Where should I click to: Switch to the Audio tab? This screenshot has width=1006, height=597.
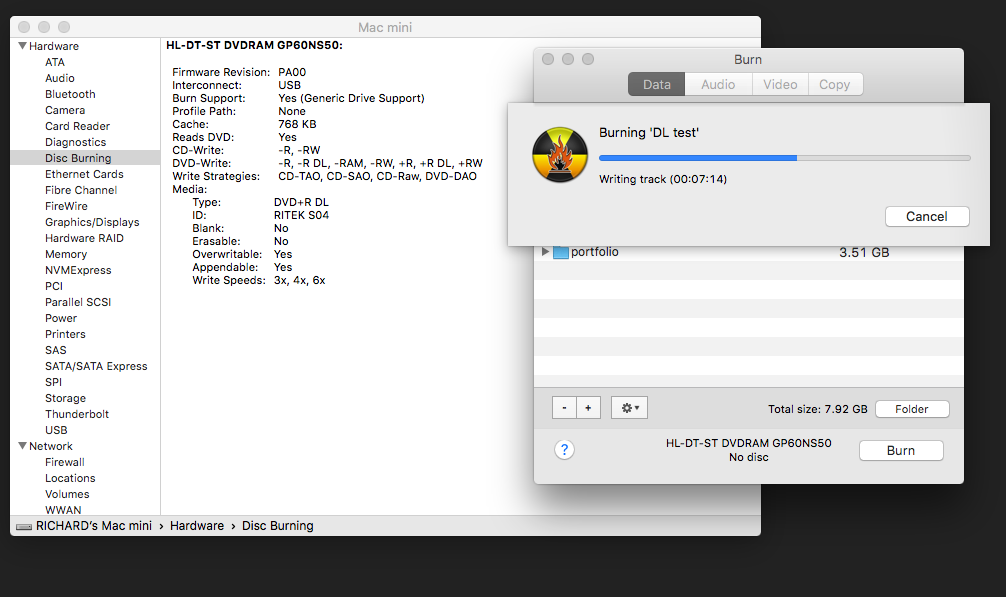point(718,85)
